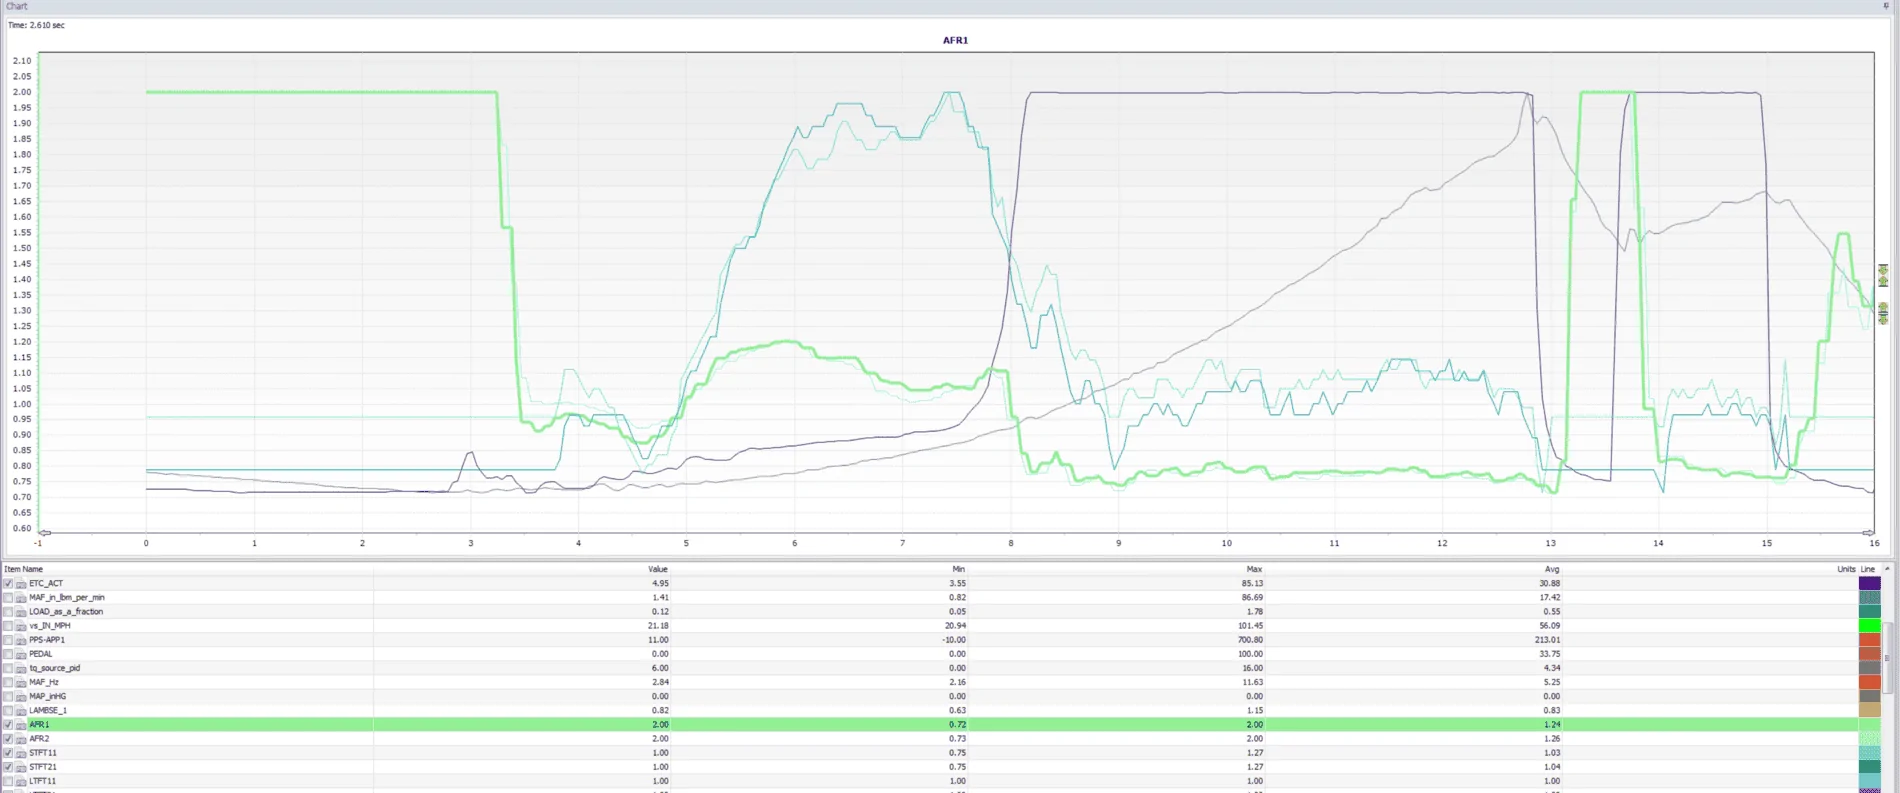1900x793 pixels.
Task: Open the purple line swatch for ETC_ACT
Action: (x=1869, y=583)
